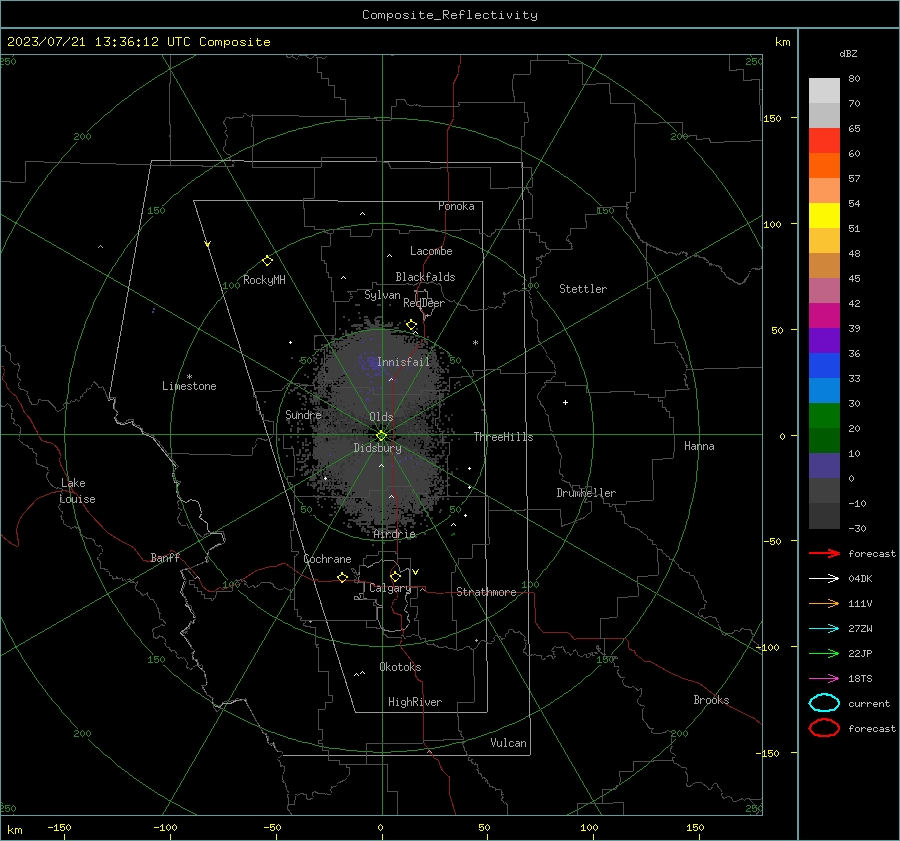Click the Lacombe label
Screen dimensions: 900x841
431,251
